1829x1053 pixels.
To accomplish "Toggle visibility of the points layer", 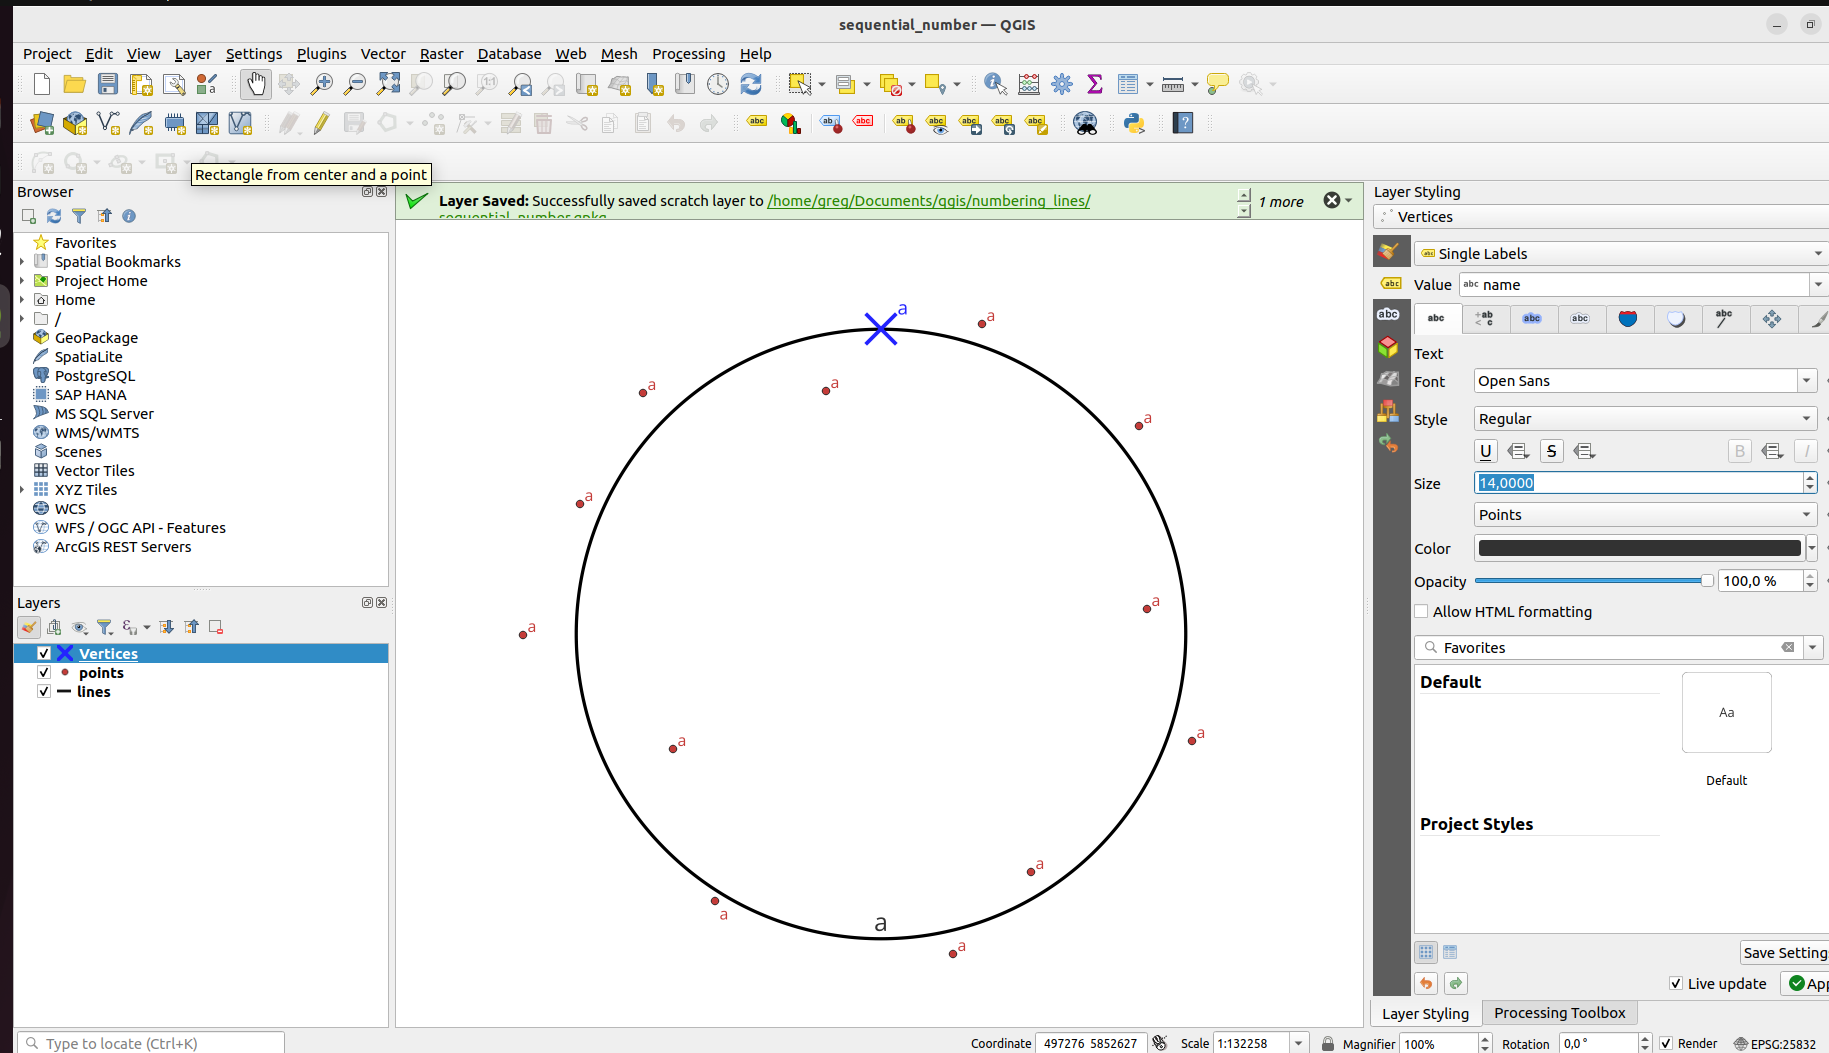I will tap(44, 672).
